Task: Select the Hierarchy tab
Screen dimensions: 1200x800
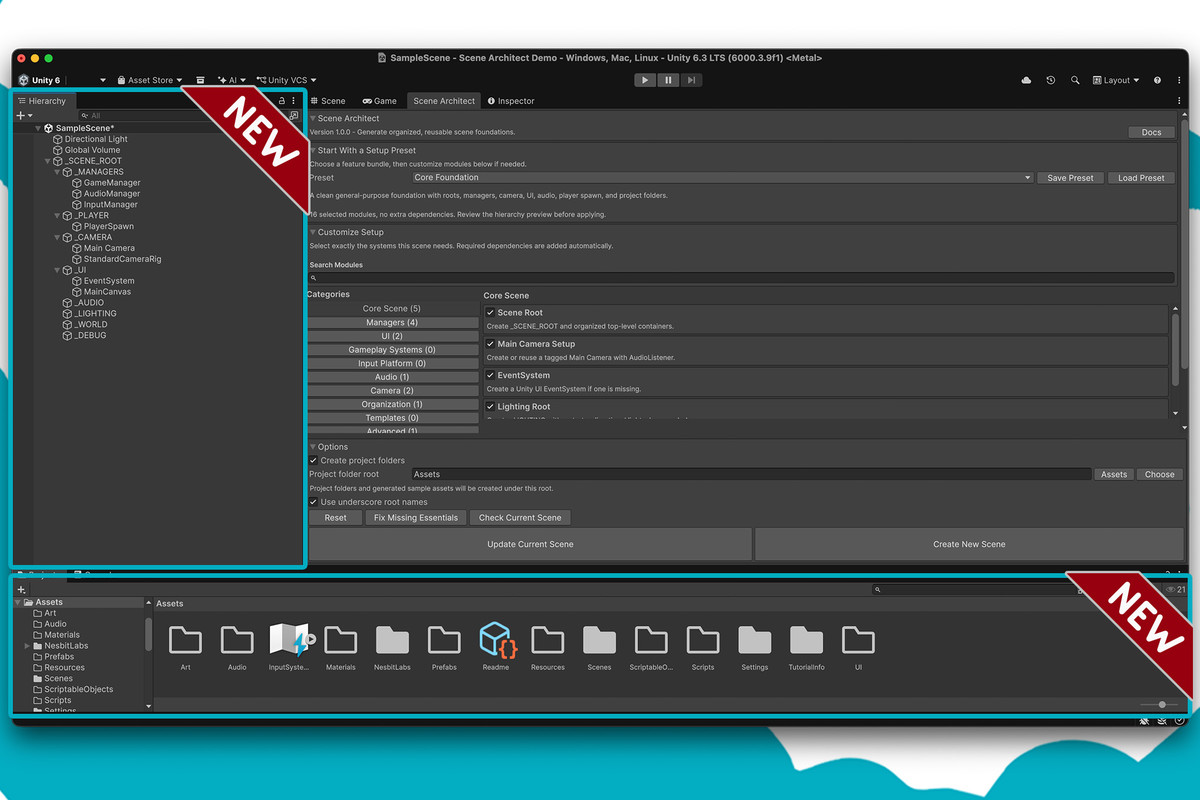Action: (42, 101)
